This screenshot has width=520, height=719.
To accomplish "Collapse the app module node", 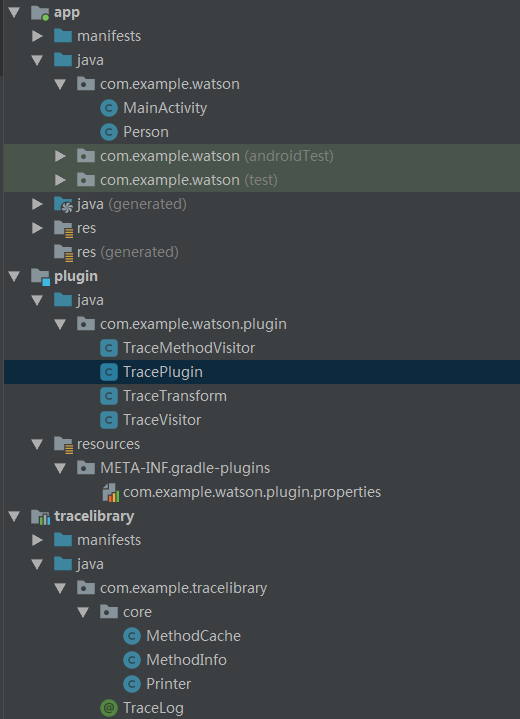I will tap(14, 12).
